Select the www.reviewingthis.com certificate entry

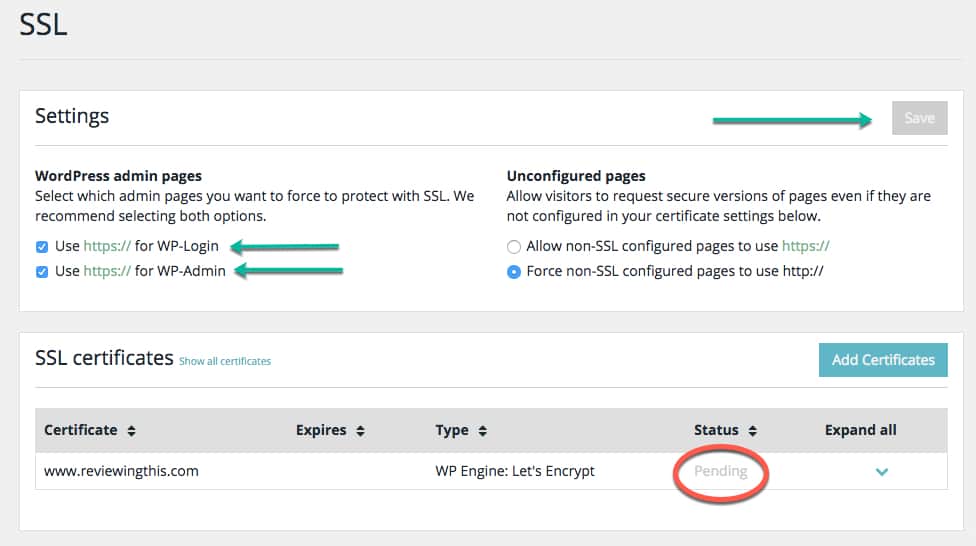pyautogui.click(x=121, y=471)
